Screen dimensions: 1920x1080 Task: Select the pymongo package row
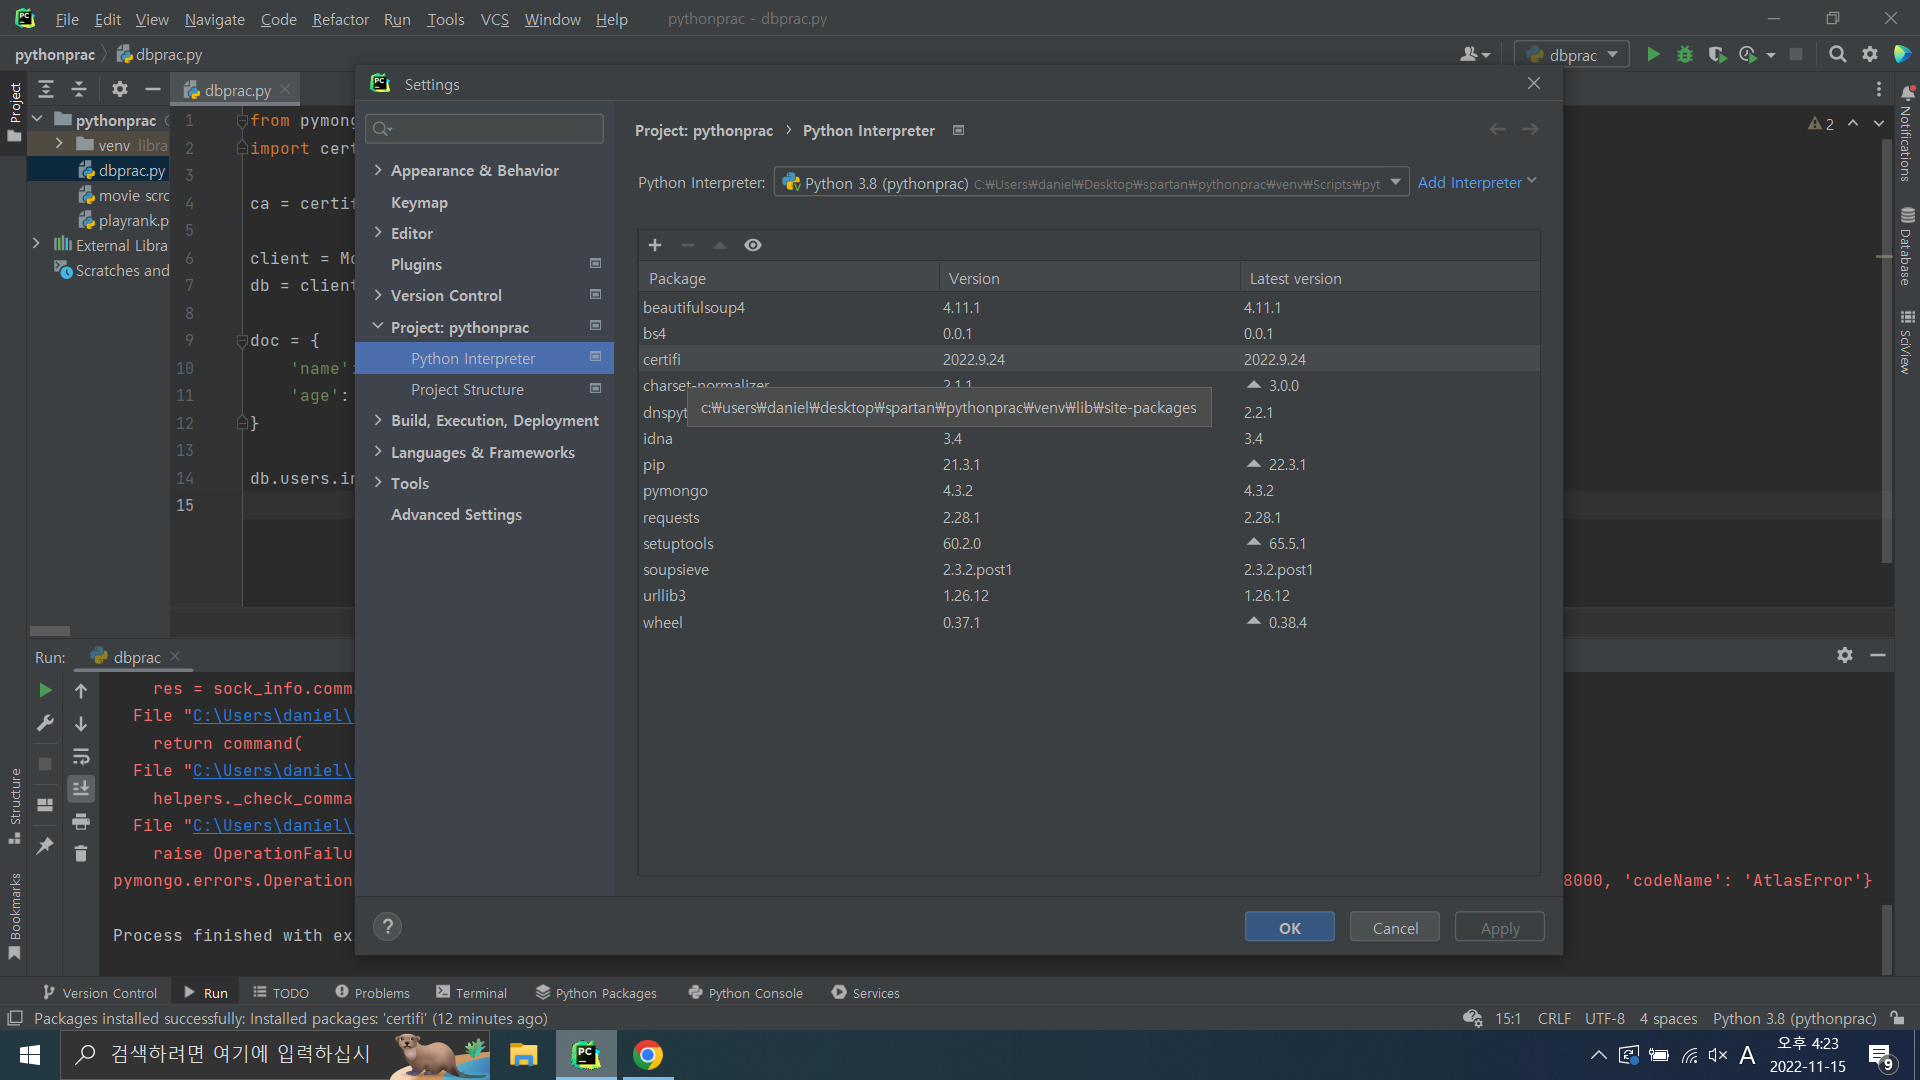[x=1089, y=491]
